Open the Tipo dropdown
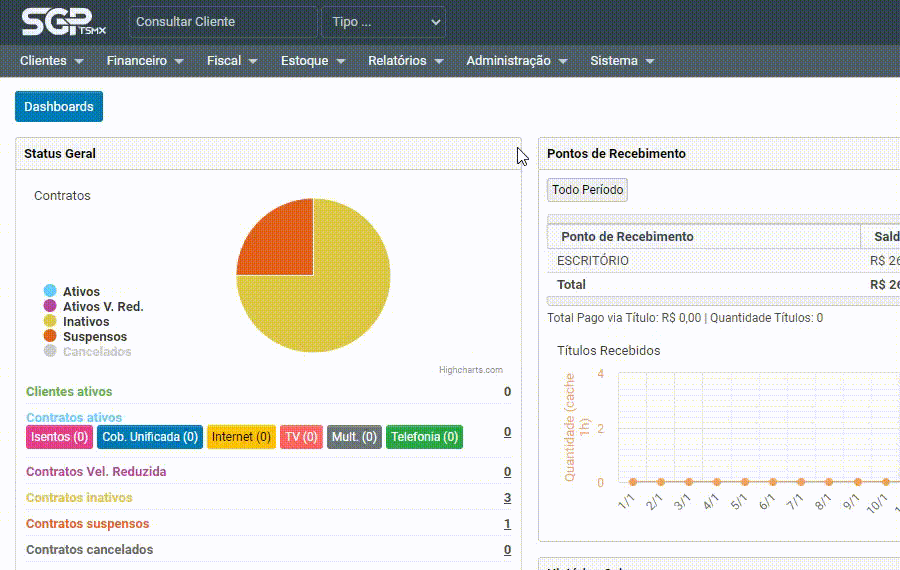This screenshot has width=900, height=570. (383, 22)
